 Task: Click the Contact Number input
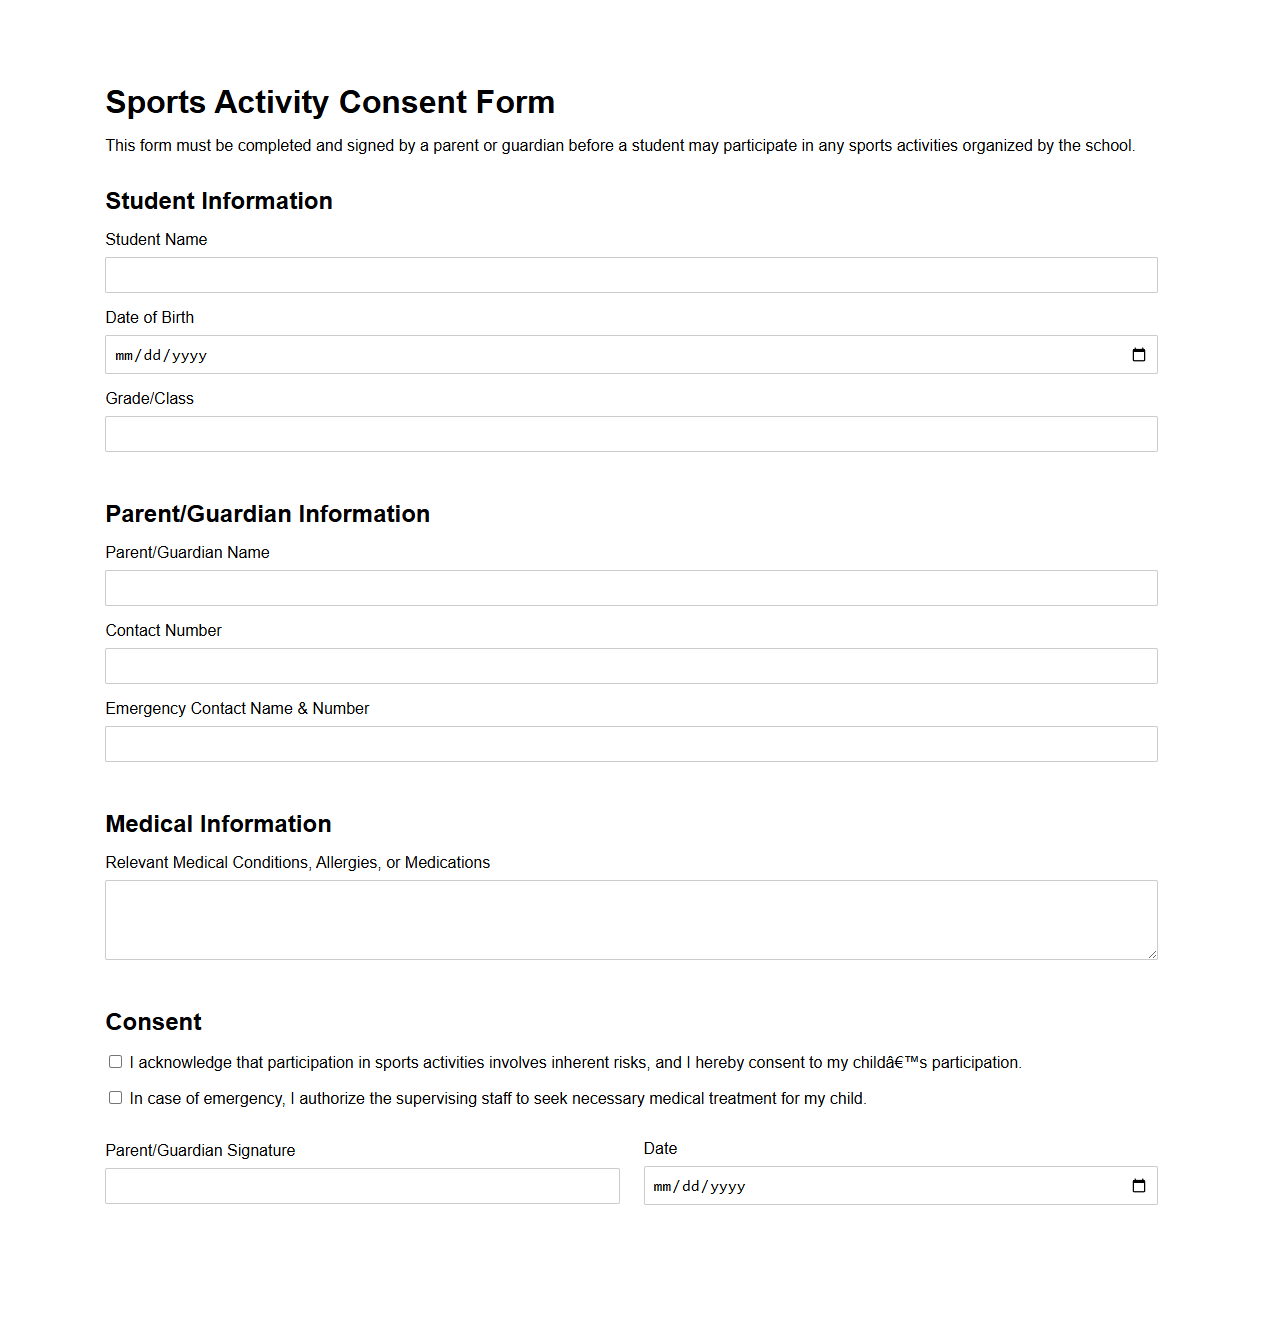[x=630, y=665]
